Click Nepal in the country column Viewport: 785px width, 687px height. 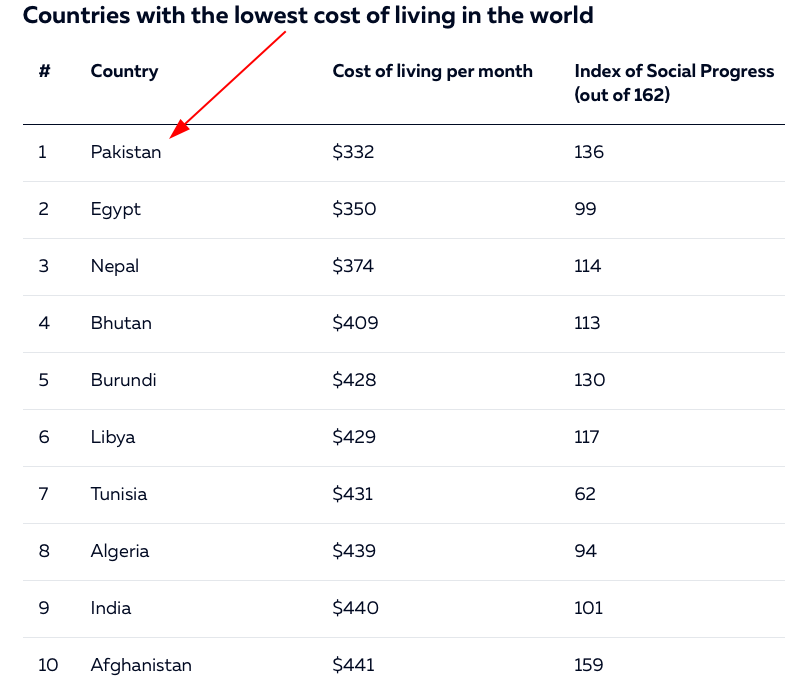(x=114, y=266)
